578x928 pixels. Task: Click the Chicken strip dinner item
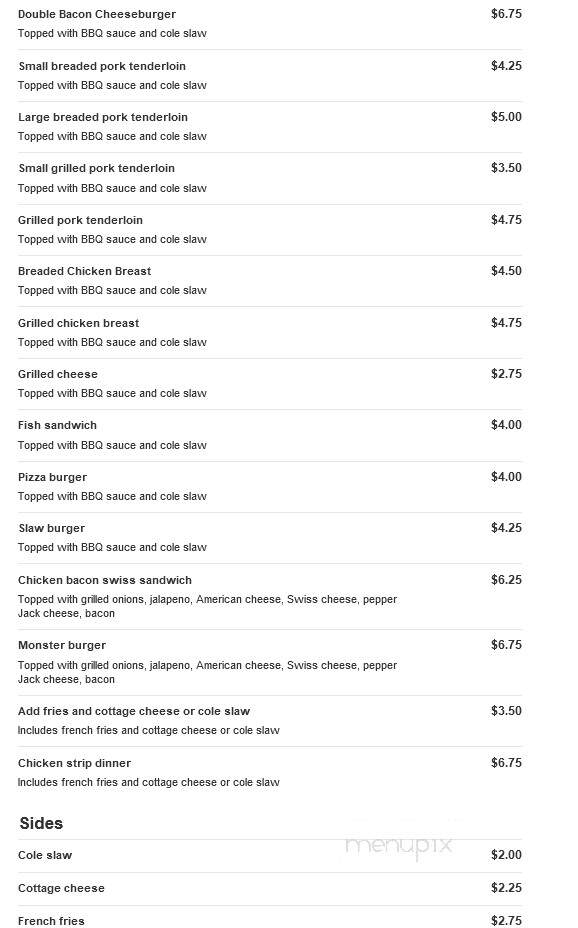pos(74,763)
